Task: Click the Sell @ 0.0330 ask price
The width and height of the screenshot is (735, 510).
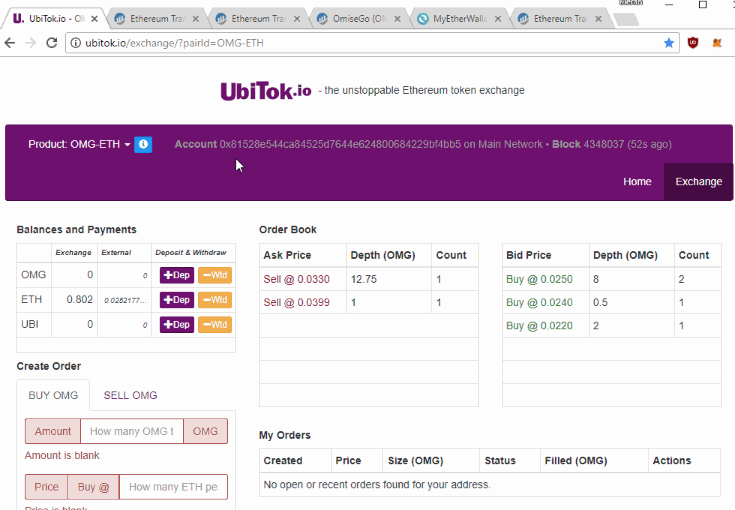Action: 296,279
